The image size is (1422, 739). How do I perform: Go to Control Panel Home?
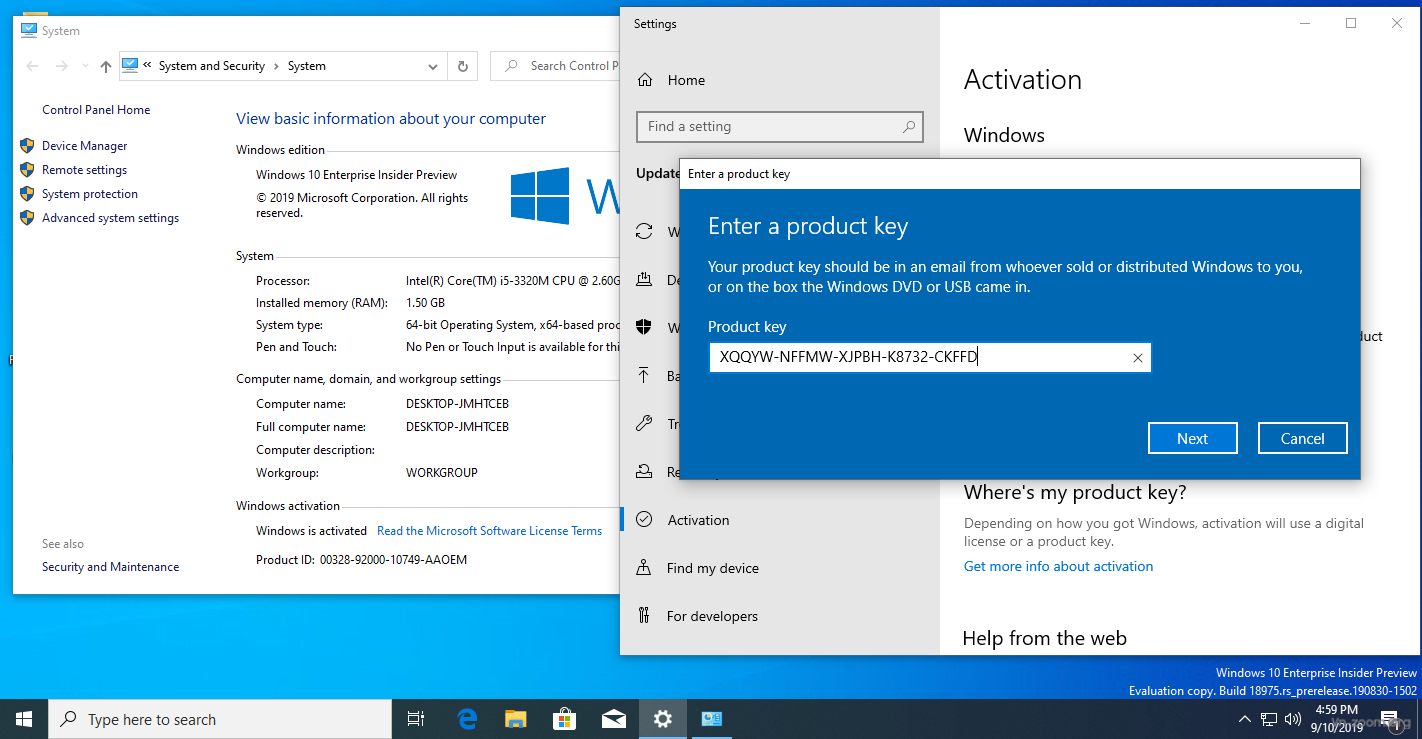click(x=96, y=110)
